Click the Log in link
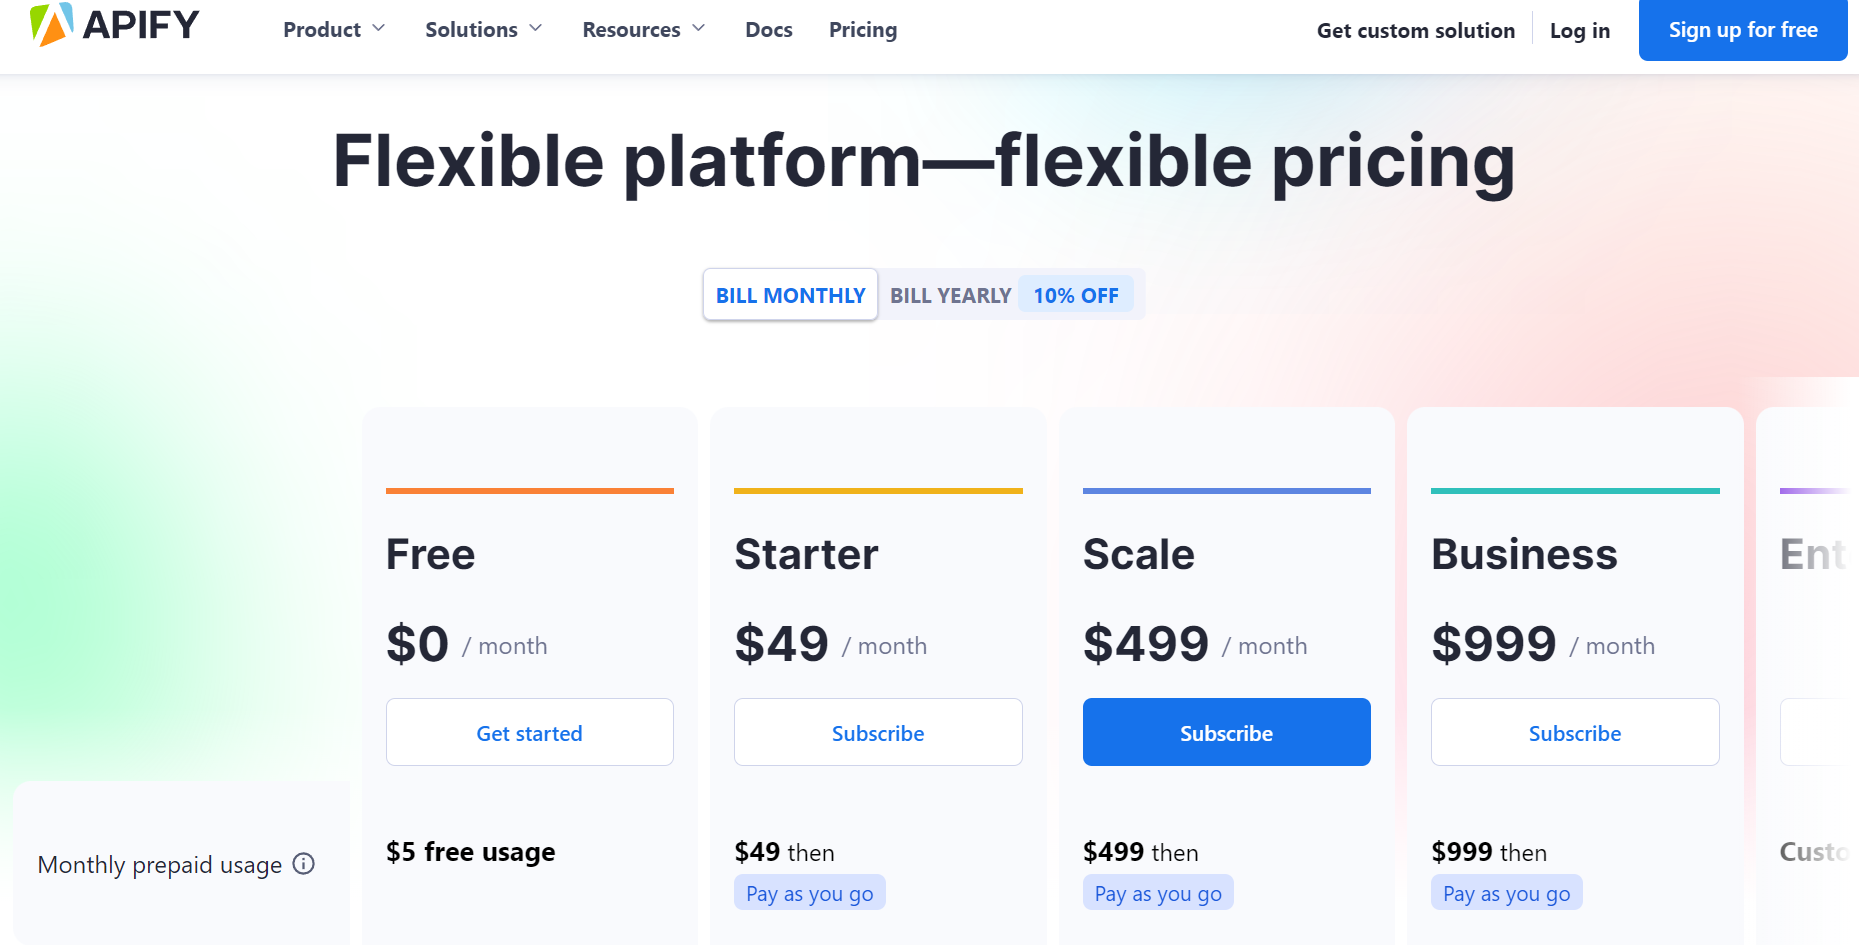This screenshot has height=945, width=1859. click(x=1580, y=31)
